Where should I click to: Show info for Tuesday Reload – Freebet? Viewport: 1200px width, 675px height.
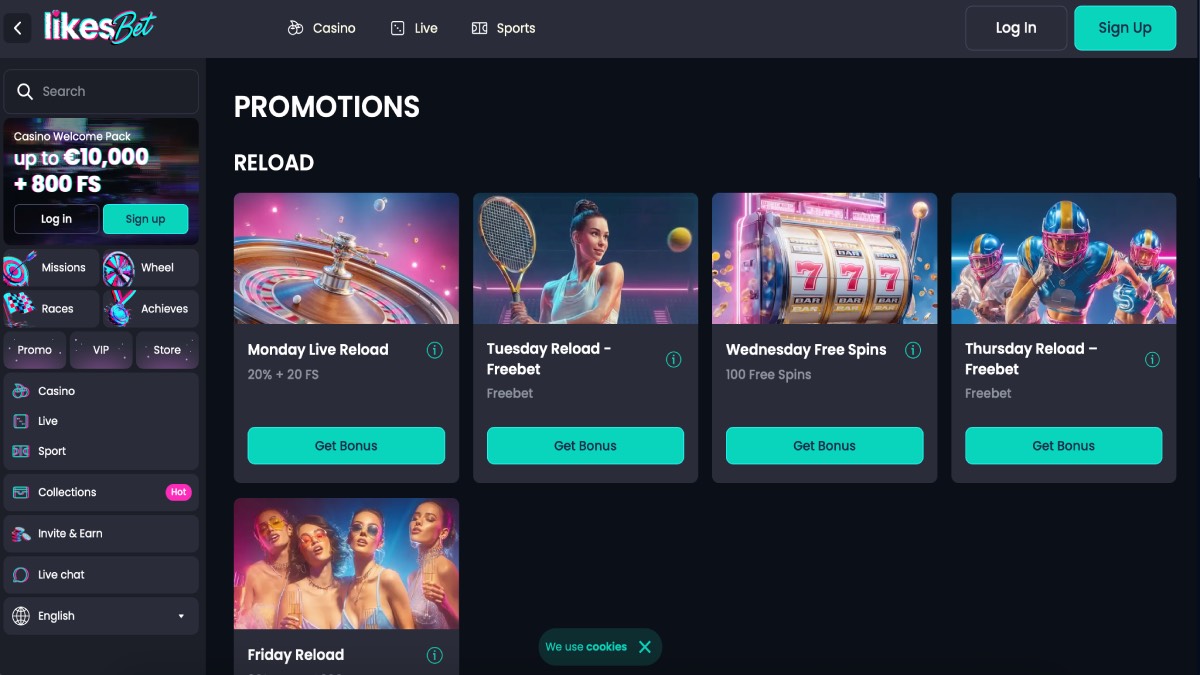(674, 359)
